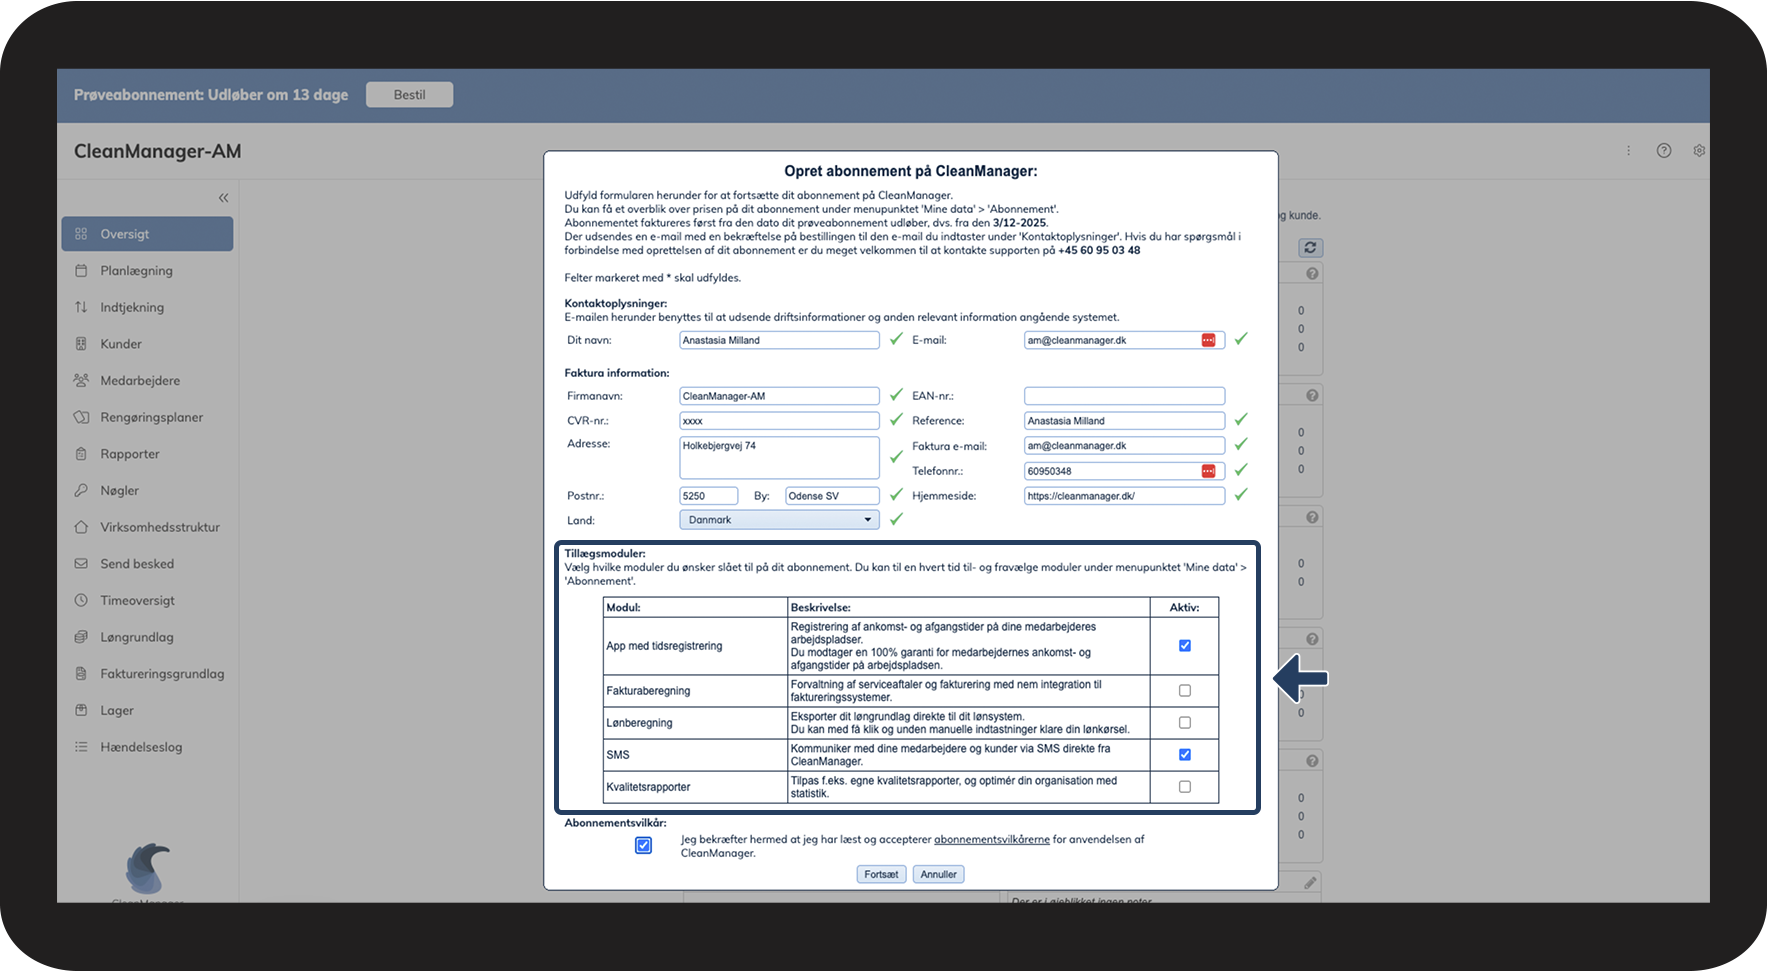Enable the Fakturaberegning module checkbox
Viewport: 1767px width, 971px height.
(1184, 691)
